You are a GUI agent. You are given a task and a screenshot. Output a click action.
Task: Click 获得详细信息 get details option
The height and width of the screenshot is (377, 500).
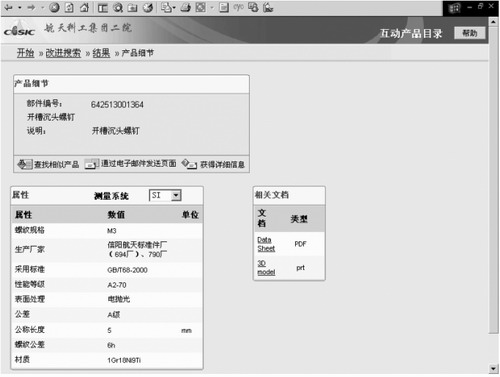[x=222, y=164]
